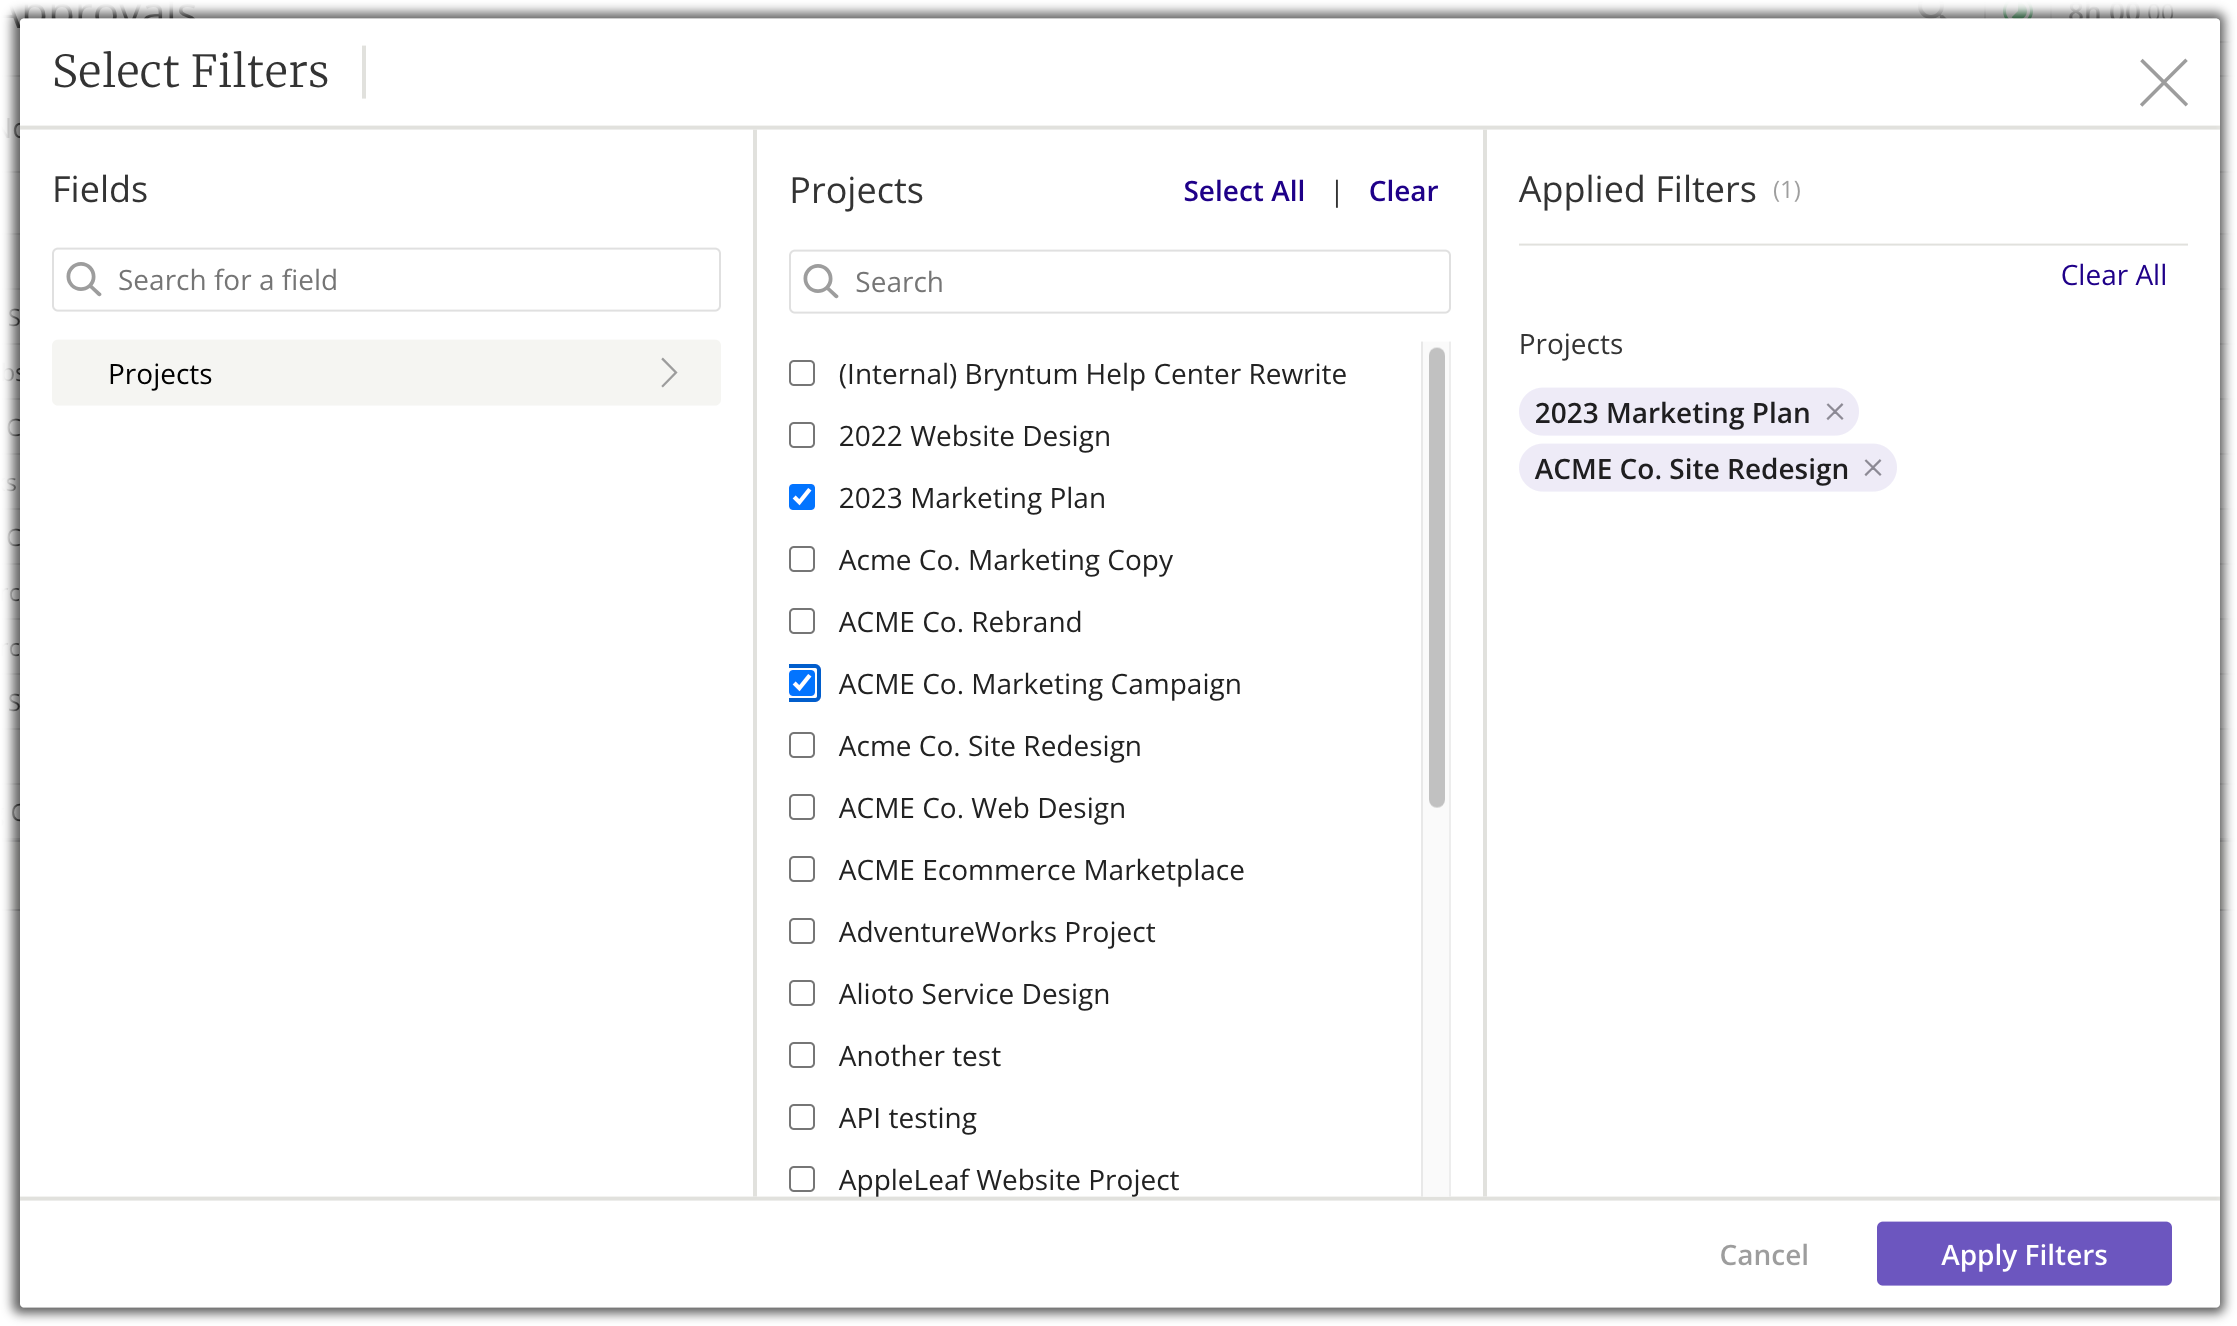Expand the Projects field row chevron
The image size is (2237, 1326).
coord(669,373)
